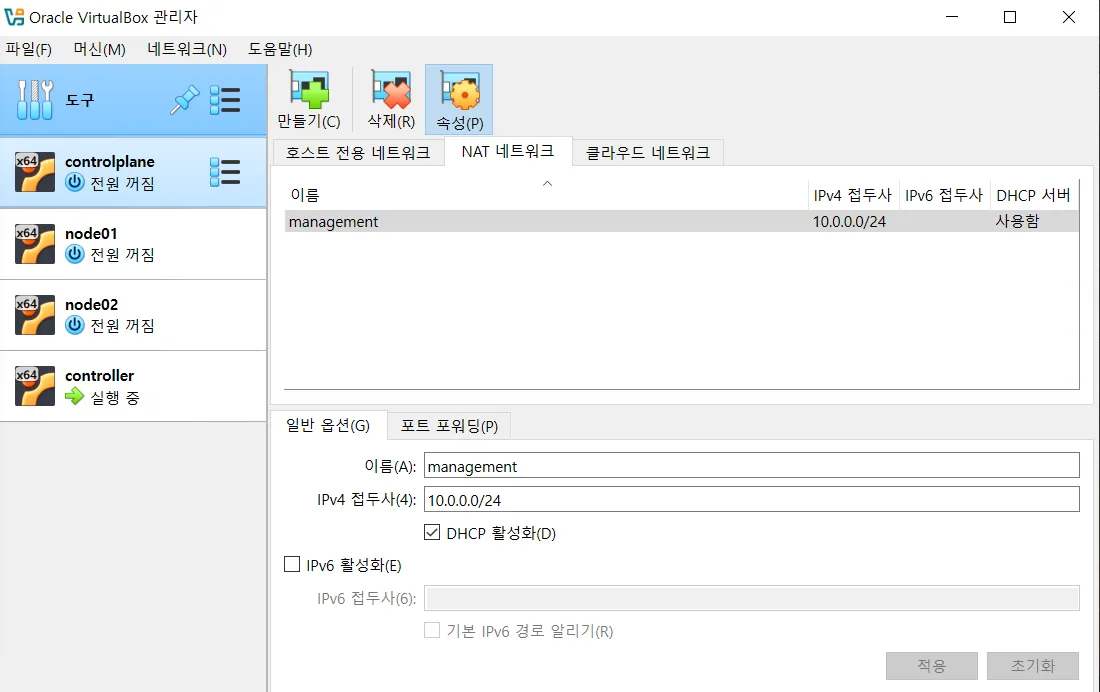This screenshot has height=692, width=1100.
Task: Open the 도구 list menu icon
Action: click(225, 100)
